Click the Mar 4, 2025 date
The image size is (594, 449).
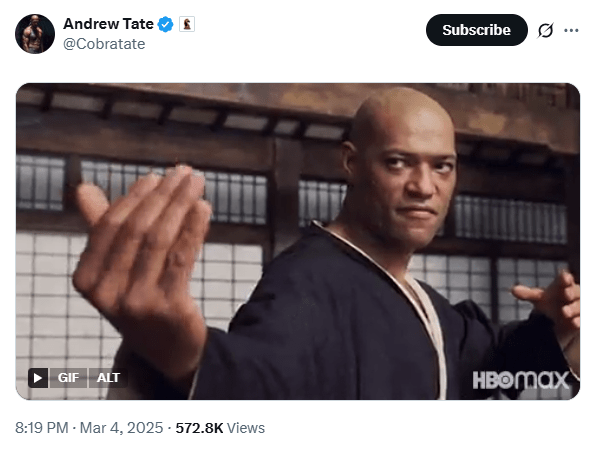121,428
